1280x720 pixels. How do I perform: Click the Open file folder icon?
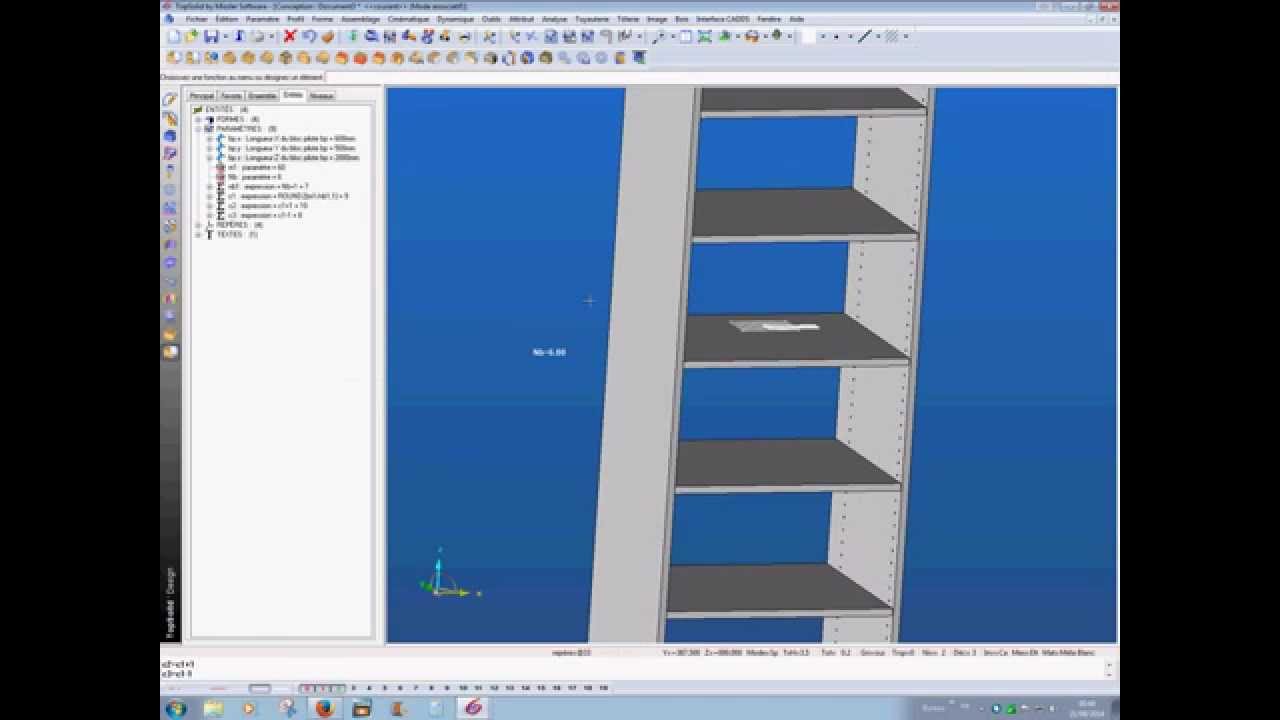192,36
